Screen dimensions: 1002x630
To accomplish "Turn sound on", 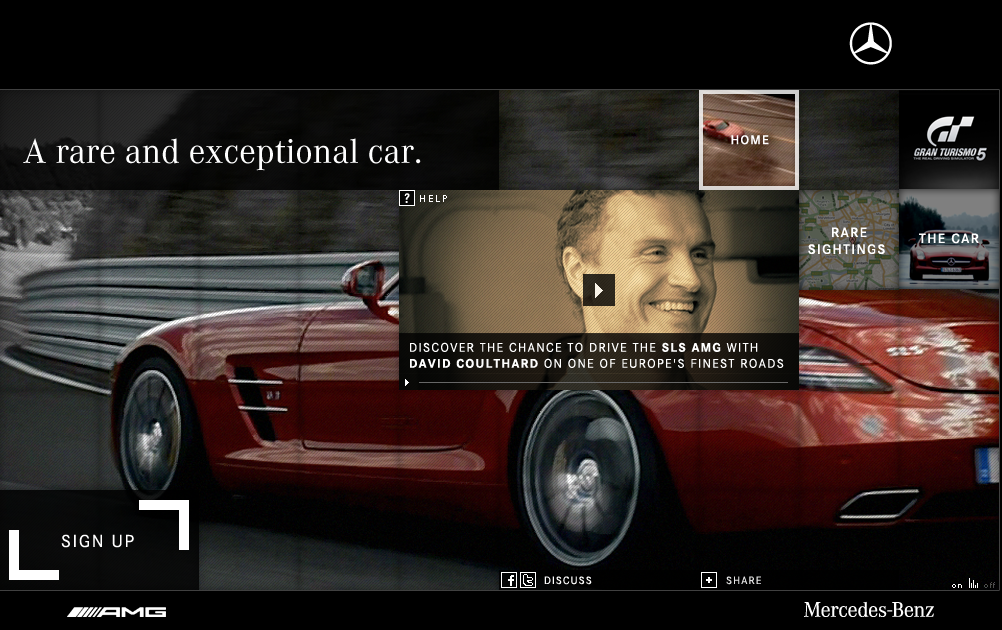I will 957,585.
